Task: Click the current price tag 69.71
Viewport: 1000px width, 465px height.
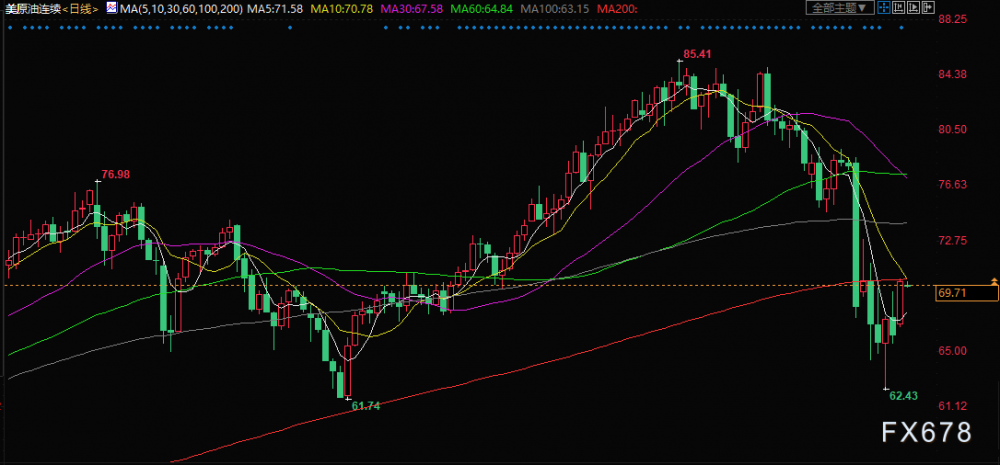Action: point(966,293)
